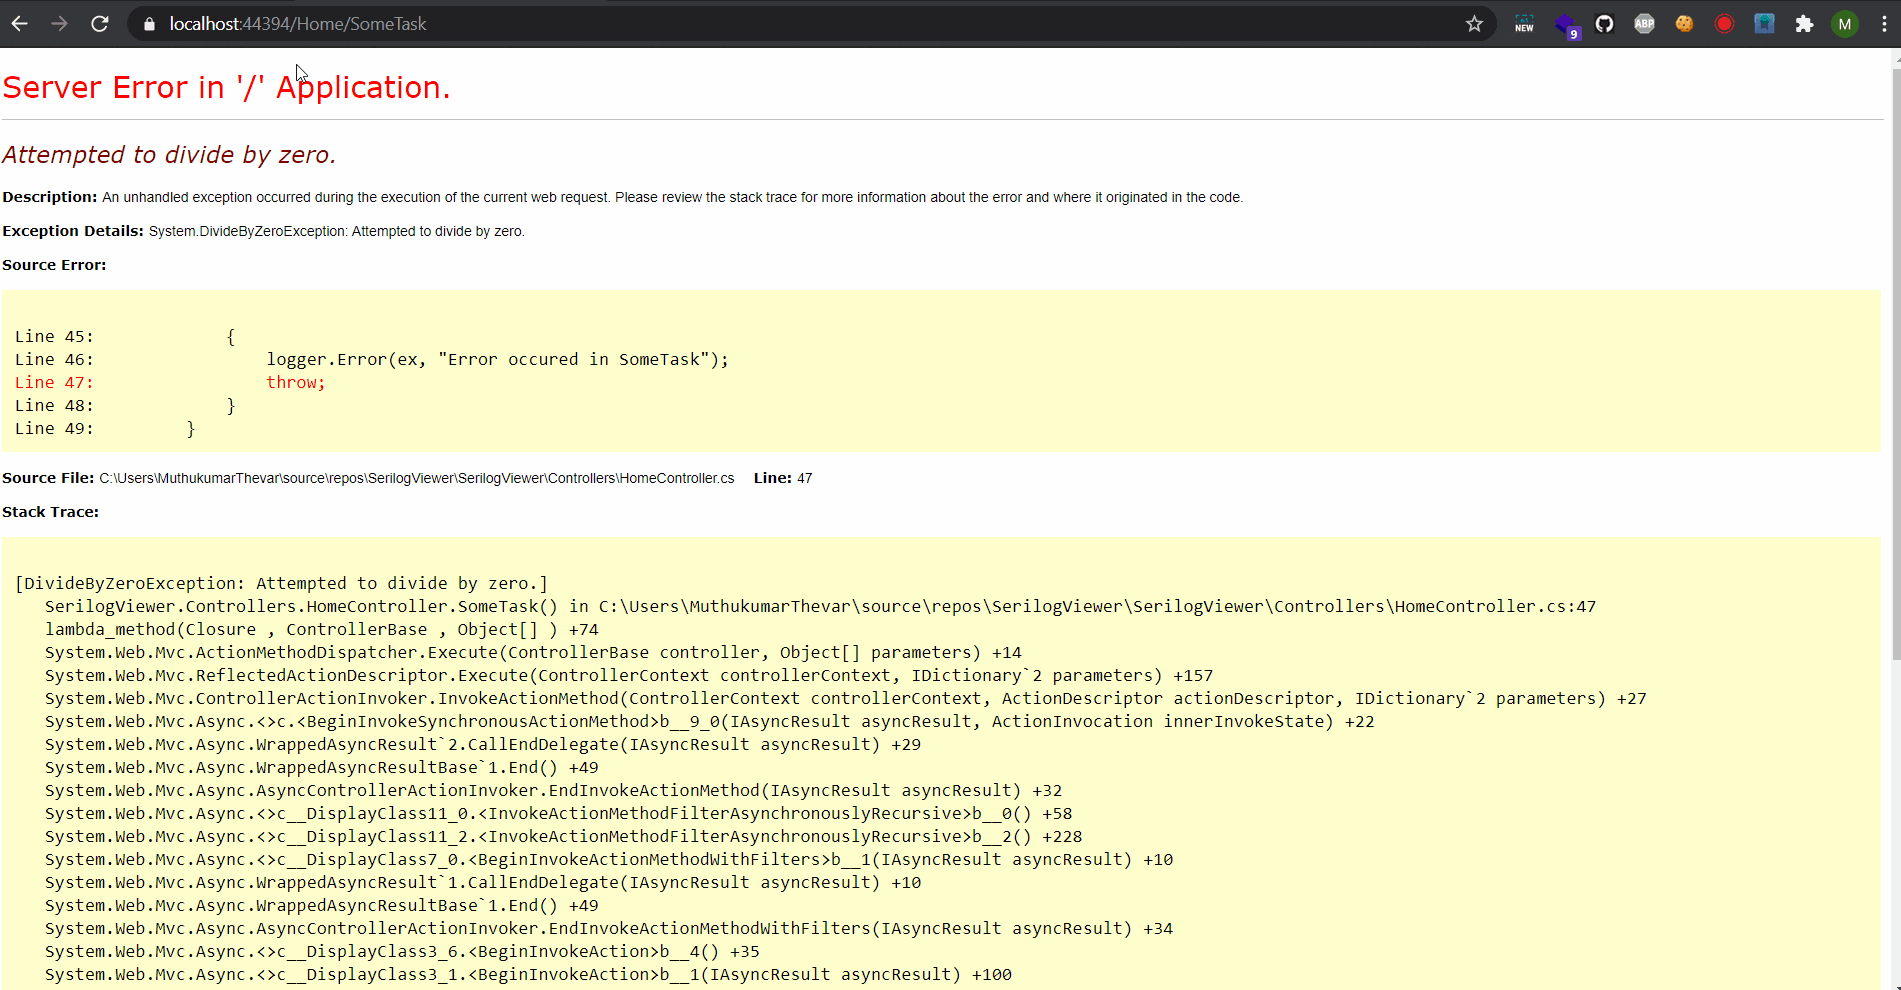Click the red "throw;" statement on Line 47
The width and height of the screenshot is (1901, 990).
point(295,382)
